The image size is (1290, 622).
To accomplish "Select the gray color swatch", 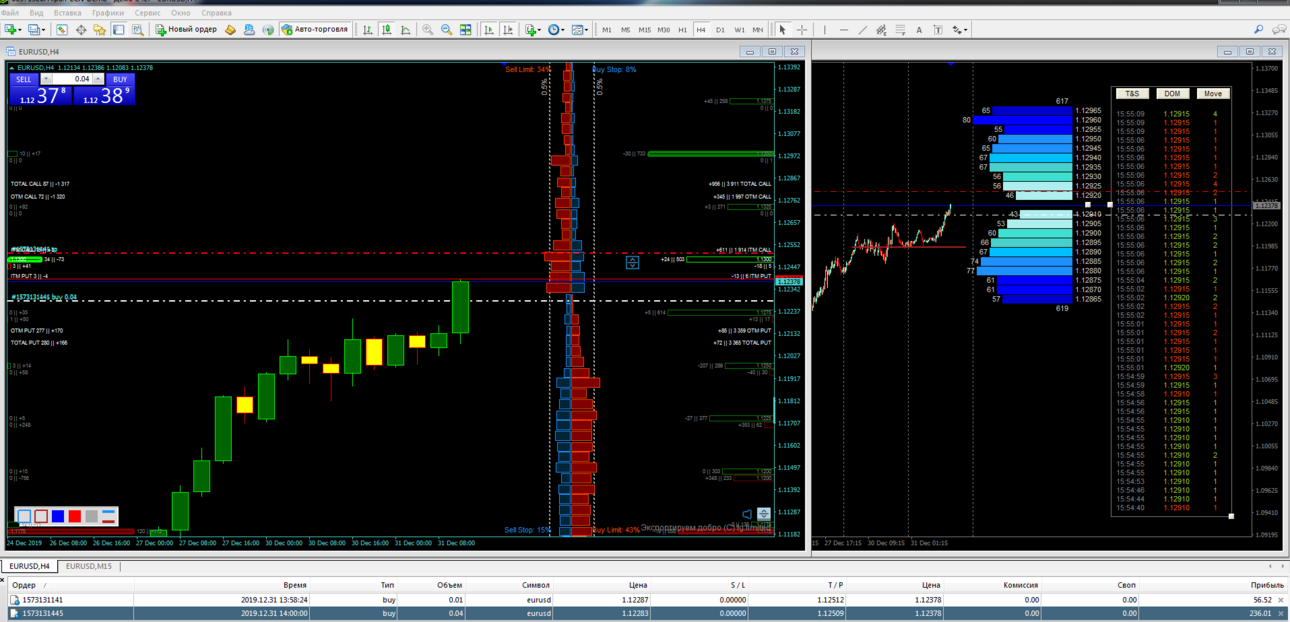I will (92, 516).
